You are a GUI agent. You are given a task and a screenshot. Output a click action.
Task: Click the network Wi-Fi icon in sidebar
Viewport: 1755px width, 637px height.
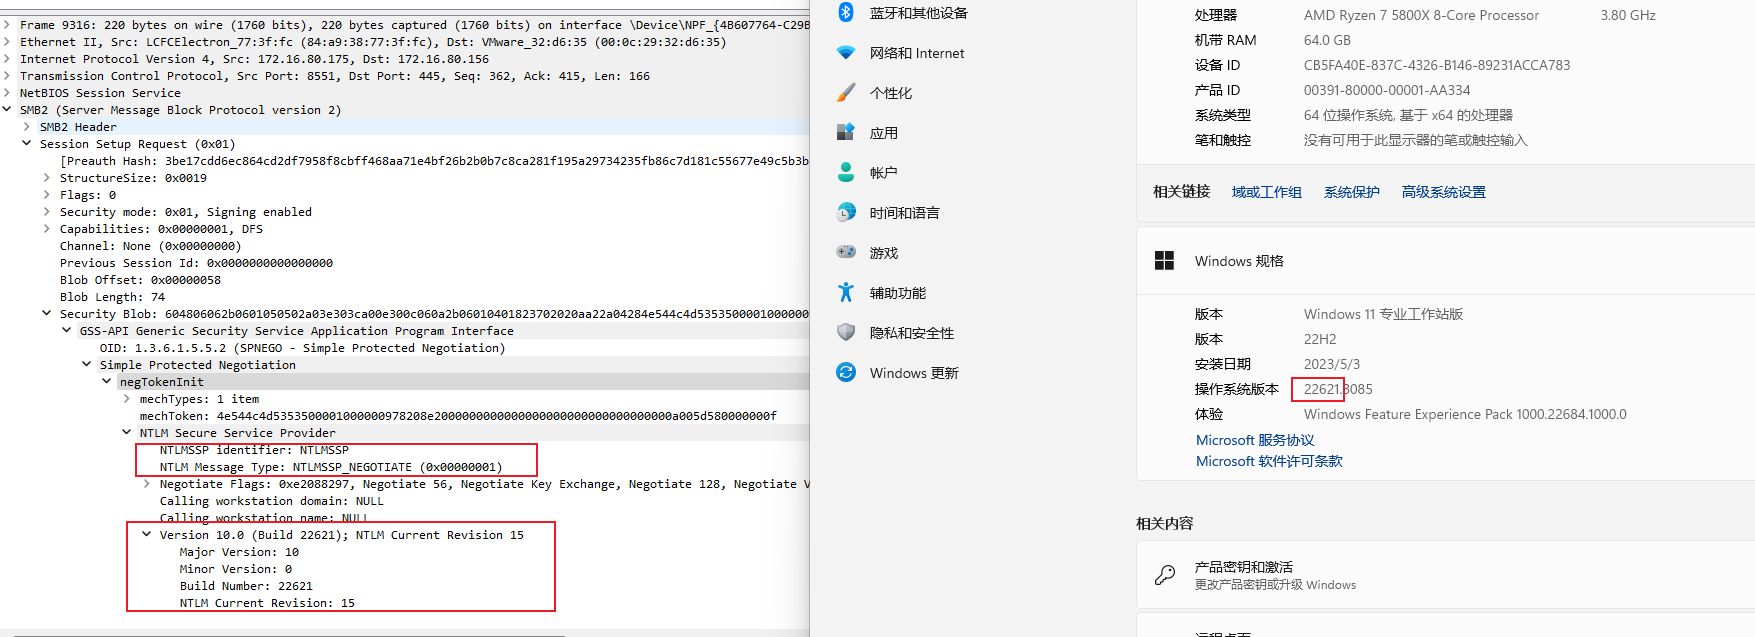coord(846,53)
